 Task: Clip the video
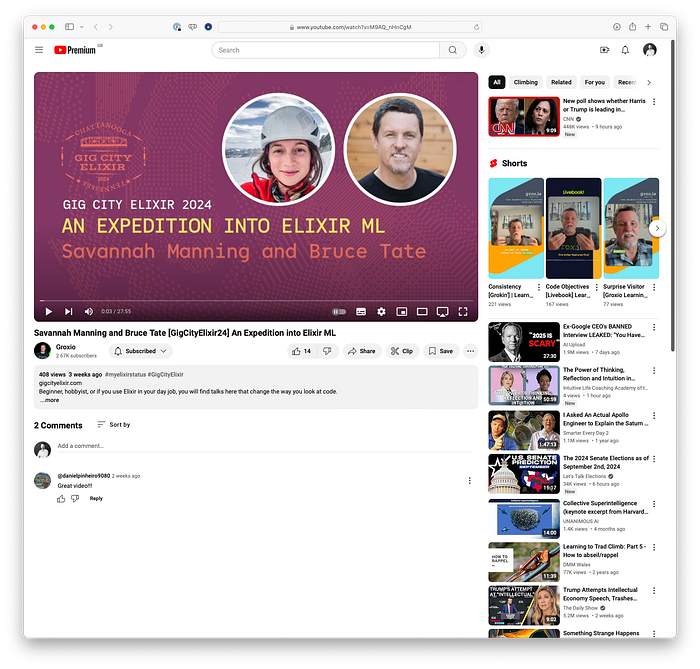[402, 351]
